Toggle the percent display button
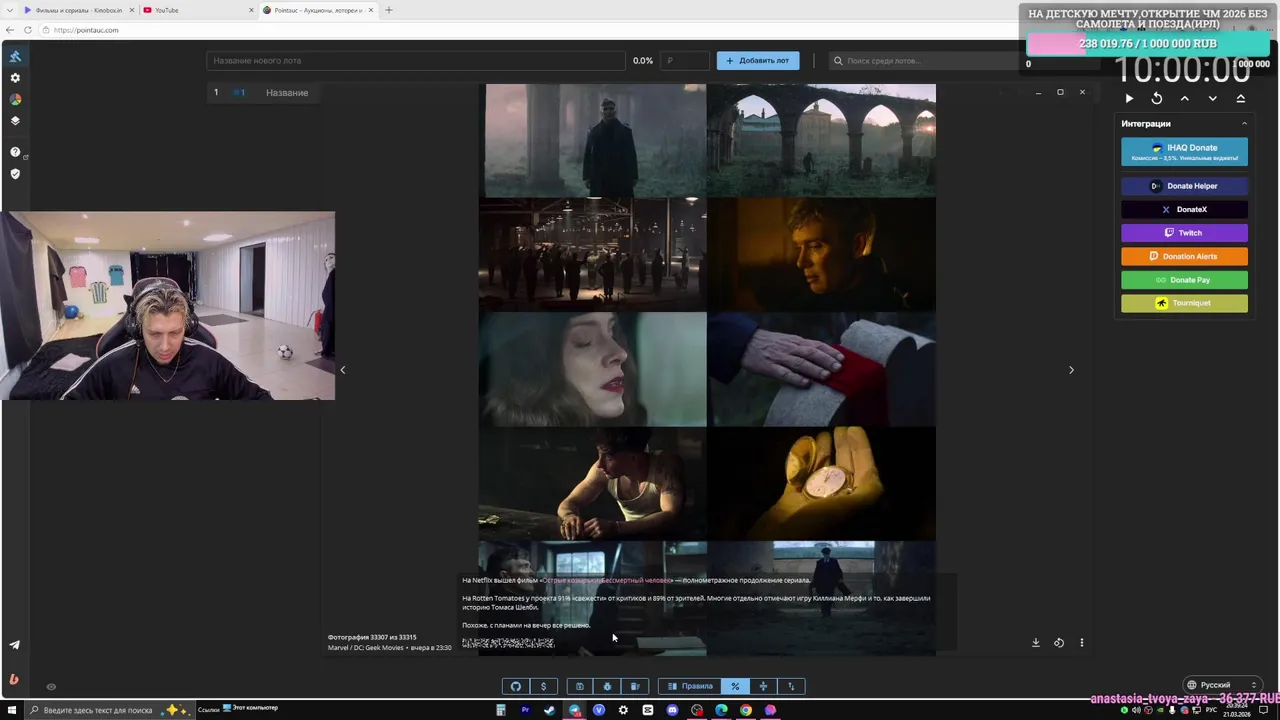This screenshot has width=1280, height=720. pos(735,686)
